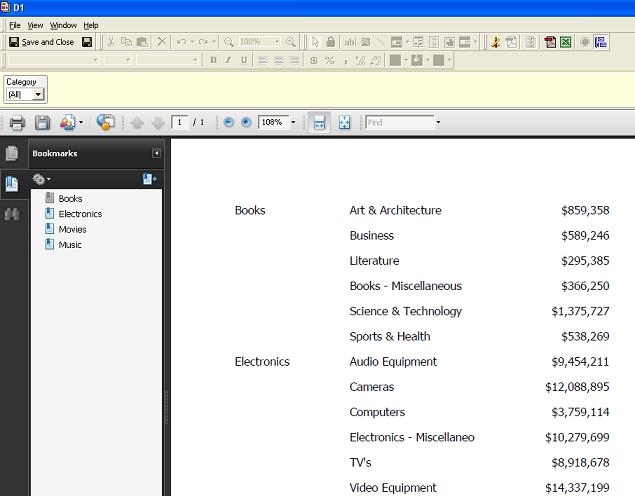This screenshot has width=635, height=496.
Task: Open the Window menu
Action: pyautogui.click(x=63, y=25)
